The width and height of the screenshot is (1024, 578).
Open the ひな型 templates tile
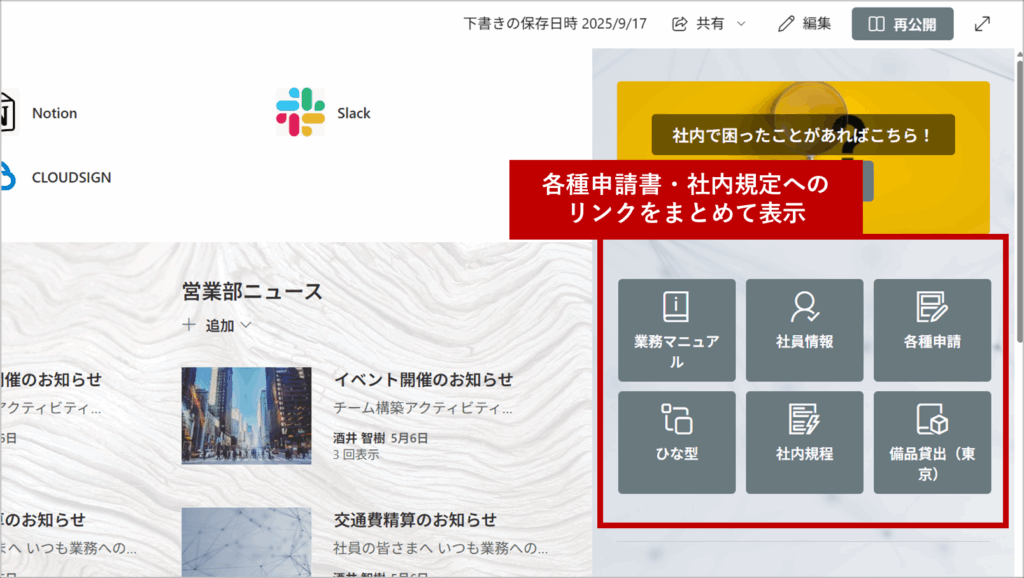(677, 443)
